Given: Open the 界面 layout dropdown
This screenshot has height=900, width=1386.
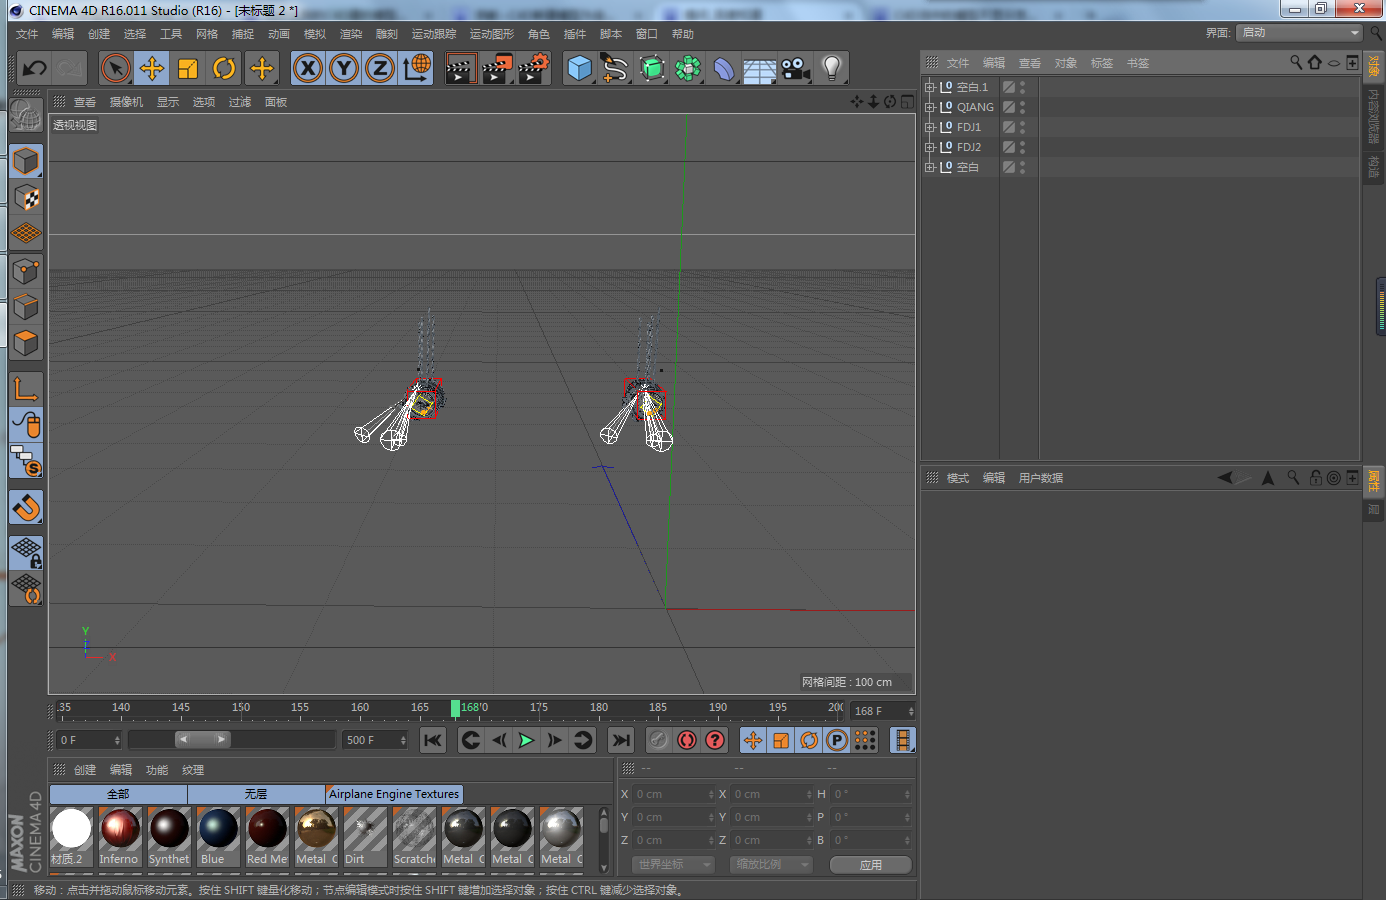Looking at the screenshot, I should tap(1300, 33).
